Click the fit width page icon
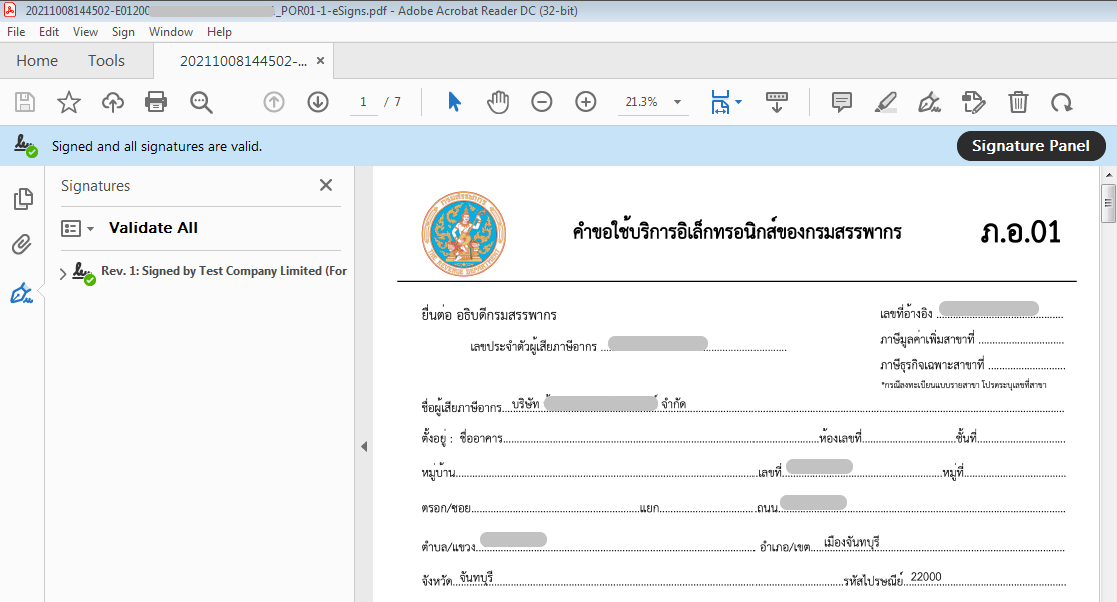The width and height of the screenshot is (1117, 602). pos(720,102)
